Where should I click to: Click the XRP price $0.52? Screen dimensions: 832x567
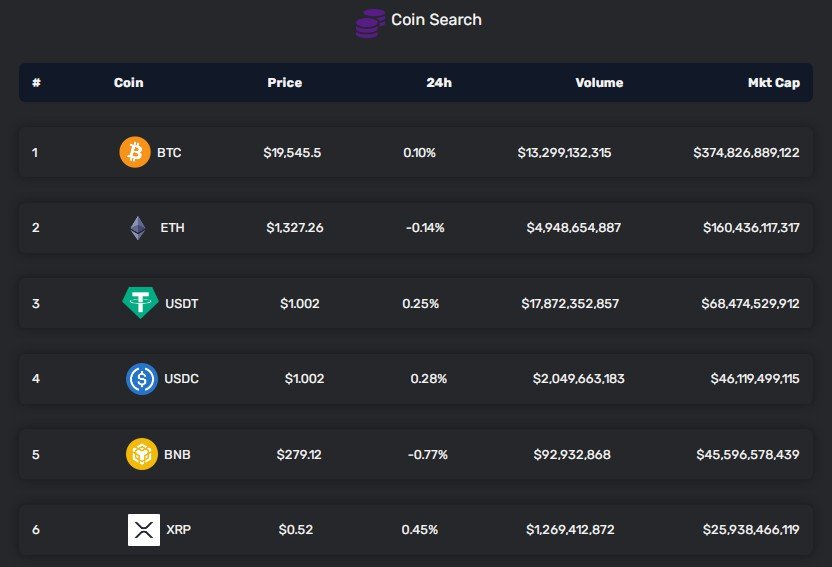(x=296, y=529)
